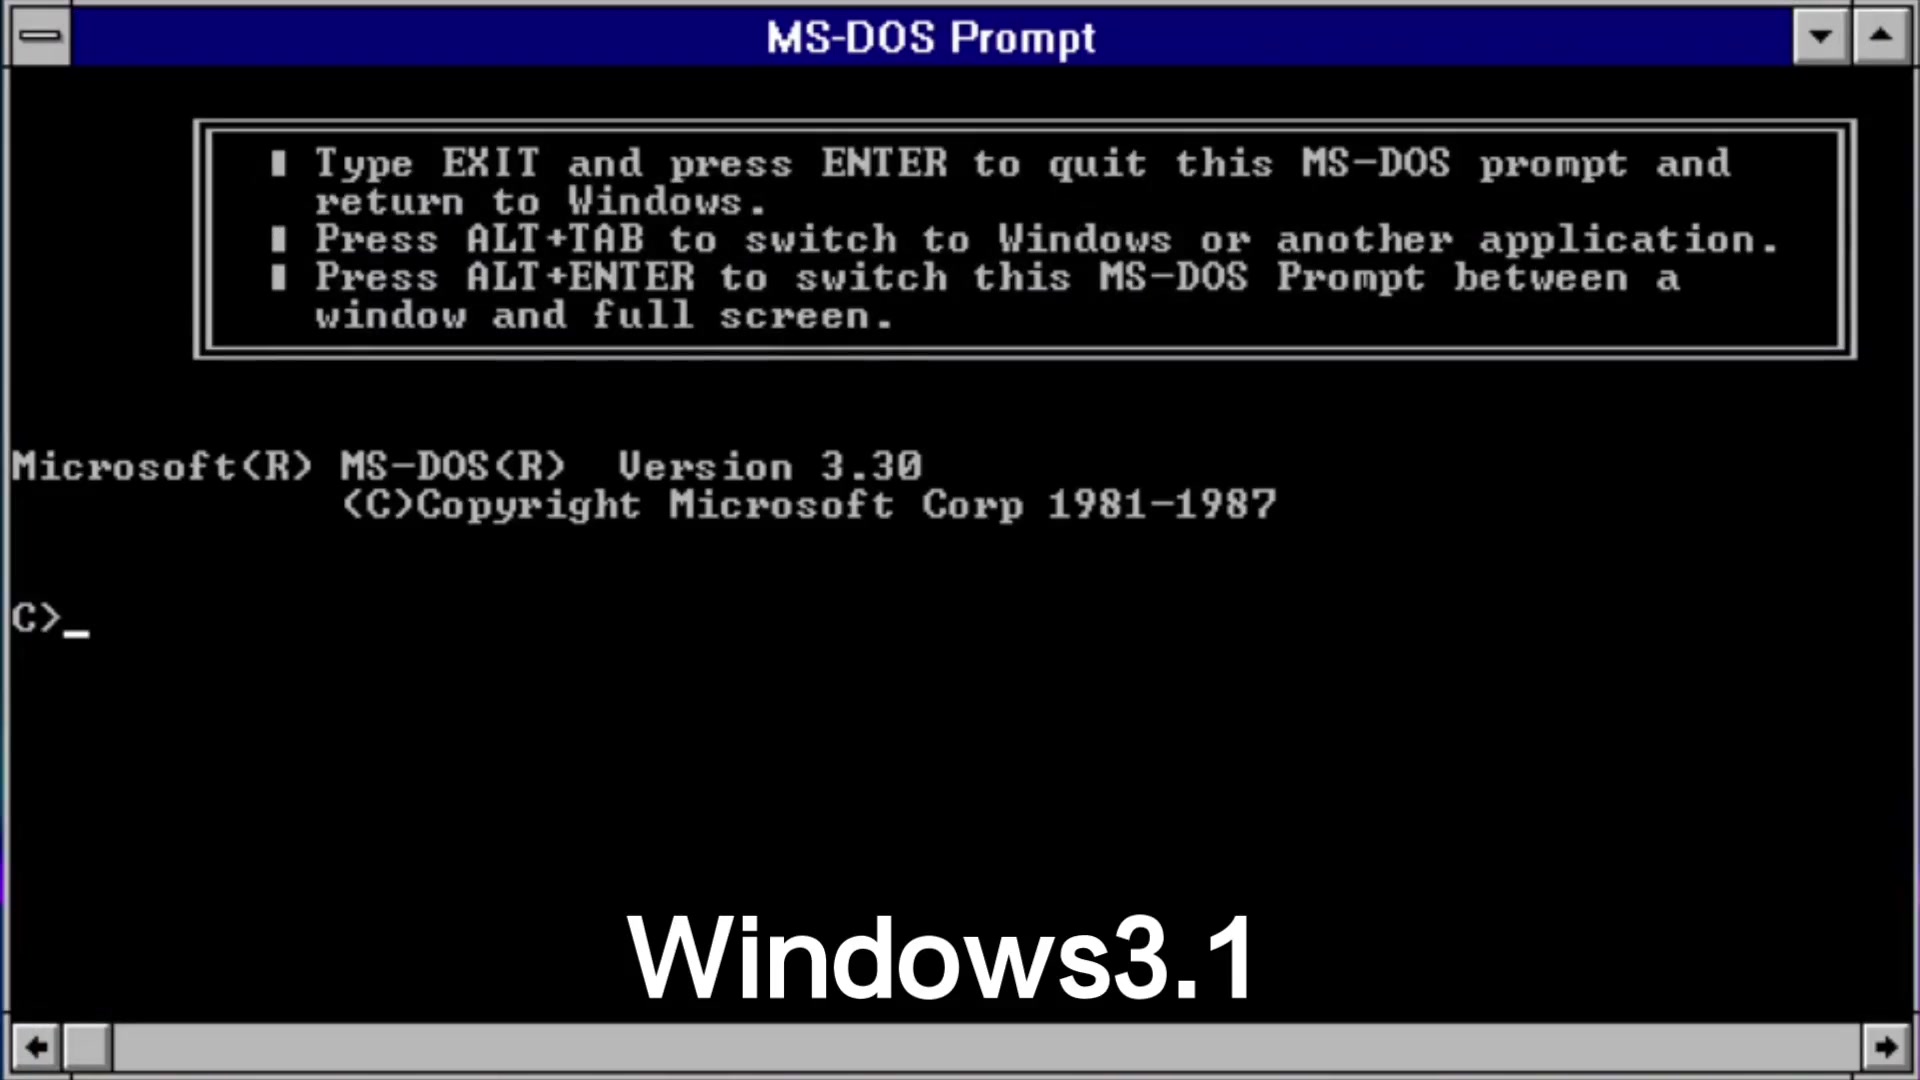This screenshot has width=1920, height=1080.
Task: Toggle window between full screen display
Action: (x=1882, y=36)
